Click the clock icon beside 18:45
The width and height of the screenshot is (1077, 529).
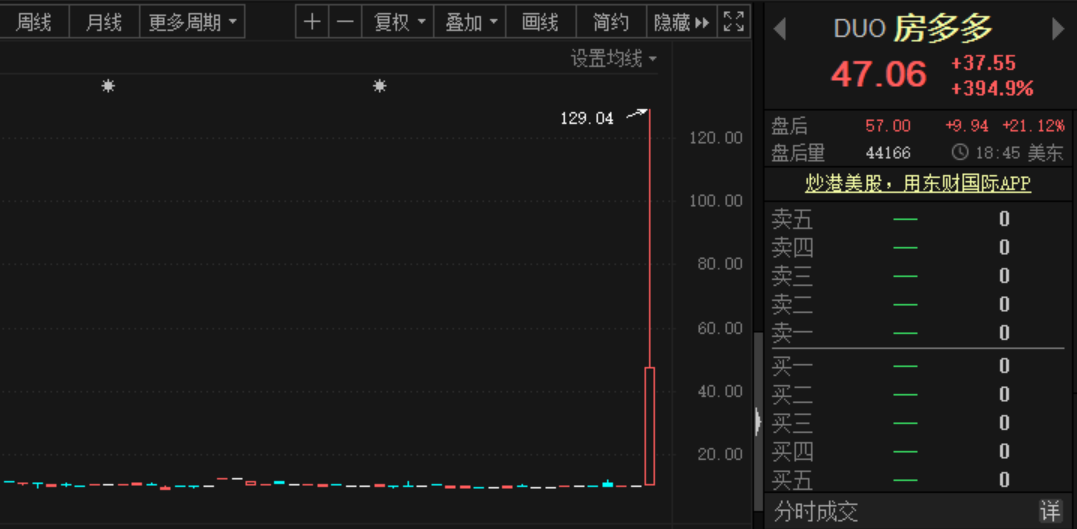tap(960, 153)
